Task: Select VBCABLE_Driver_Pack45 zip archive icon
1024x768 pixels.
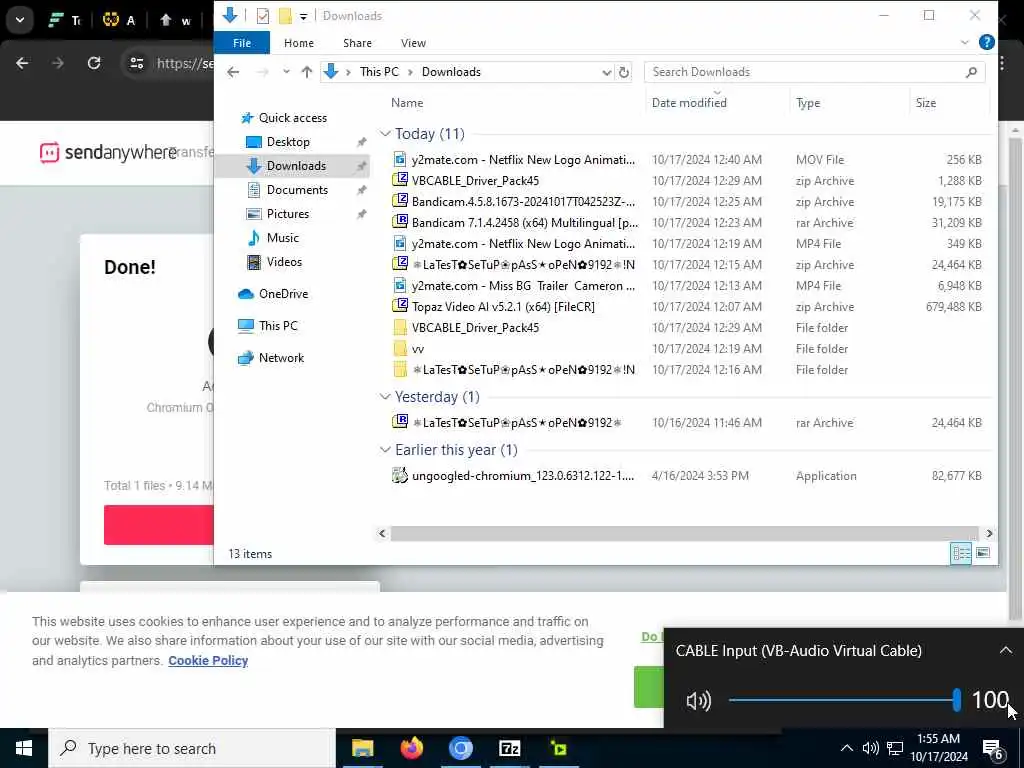Action: pyautogui.click(x=400, y=180)
